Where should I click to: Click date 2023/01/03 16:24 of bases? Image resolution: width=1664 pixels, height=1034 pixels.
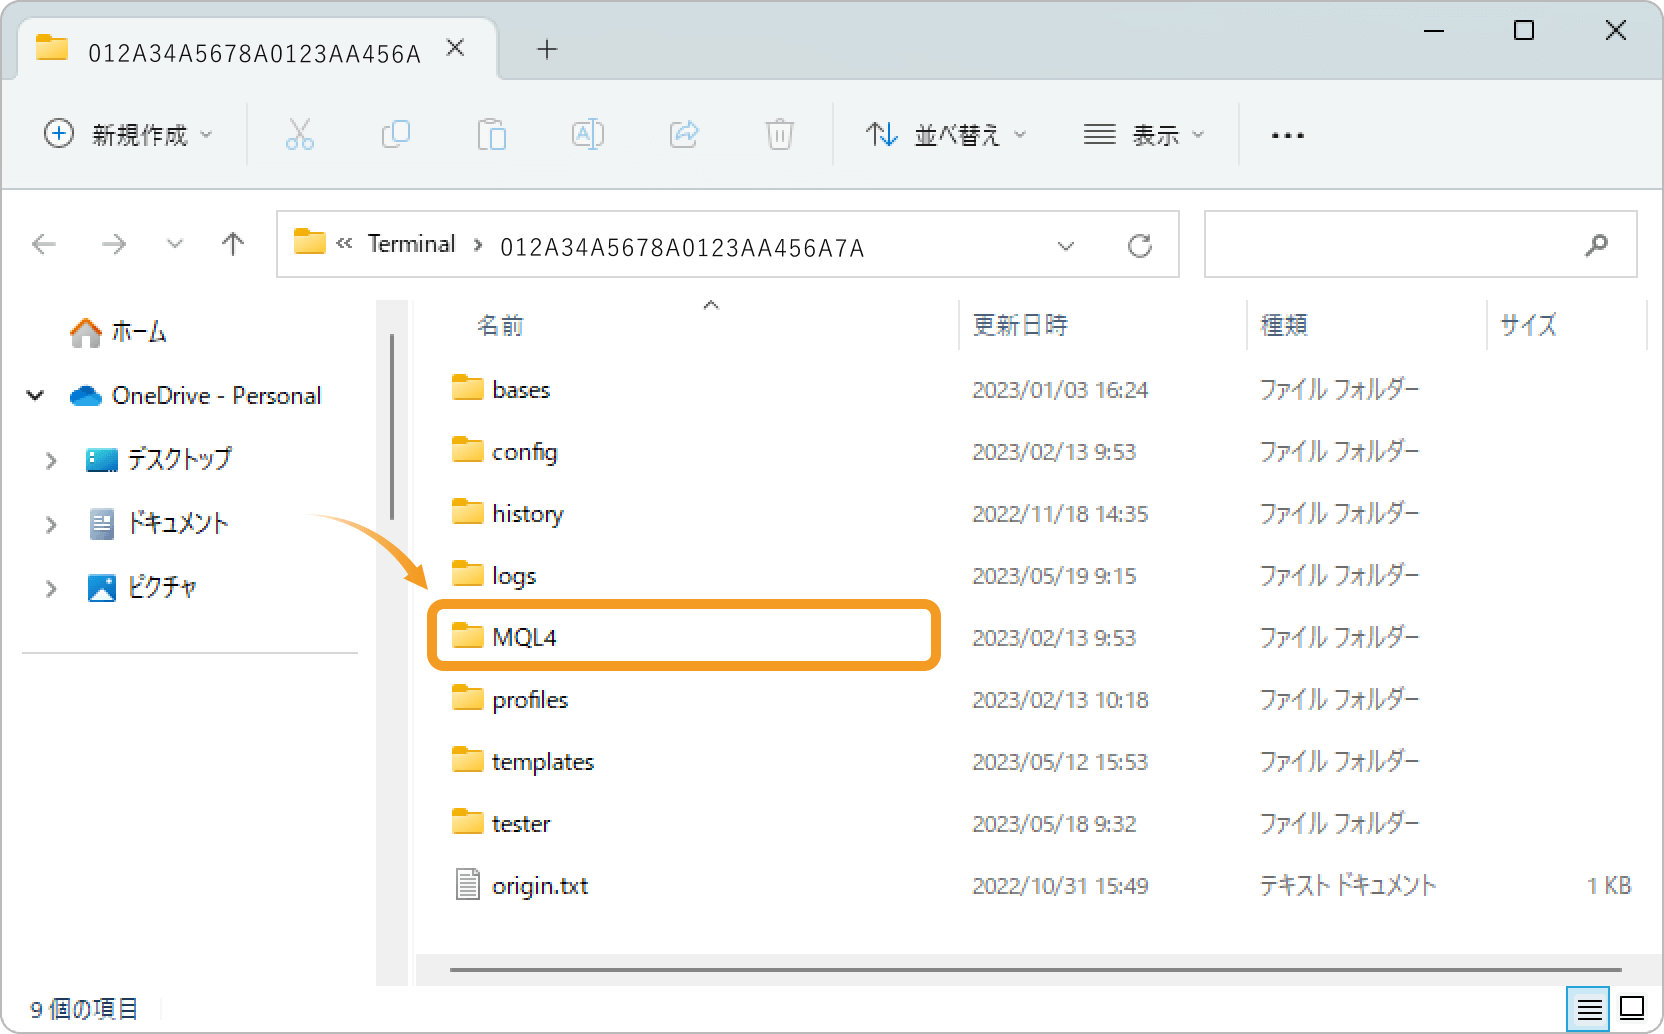[1060, 390]
